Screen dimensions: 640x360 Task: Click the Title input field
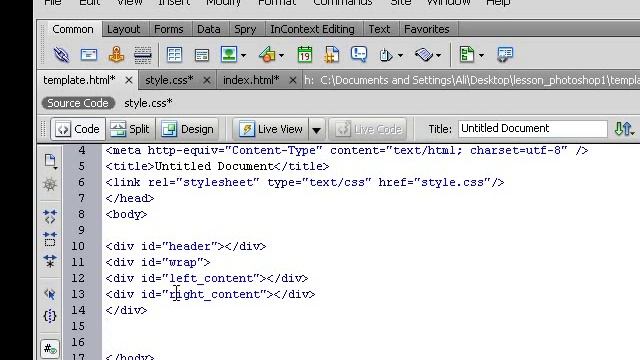(x=533, y=129)
